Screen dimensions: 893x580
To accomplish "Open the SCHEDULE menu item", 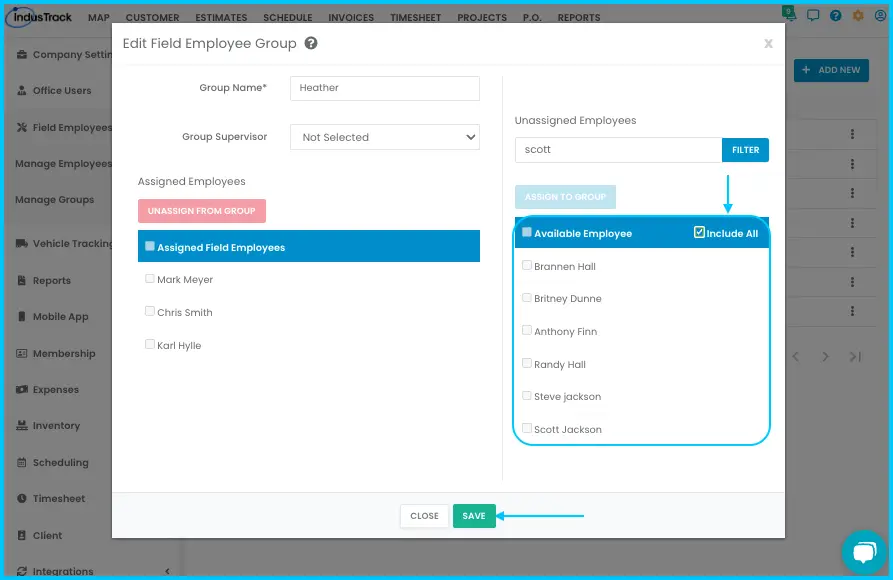I will [288, 18].
